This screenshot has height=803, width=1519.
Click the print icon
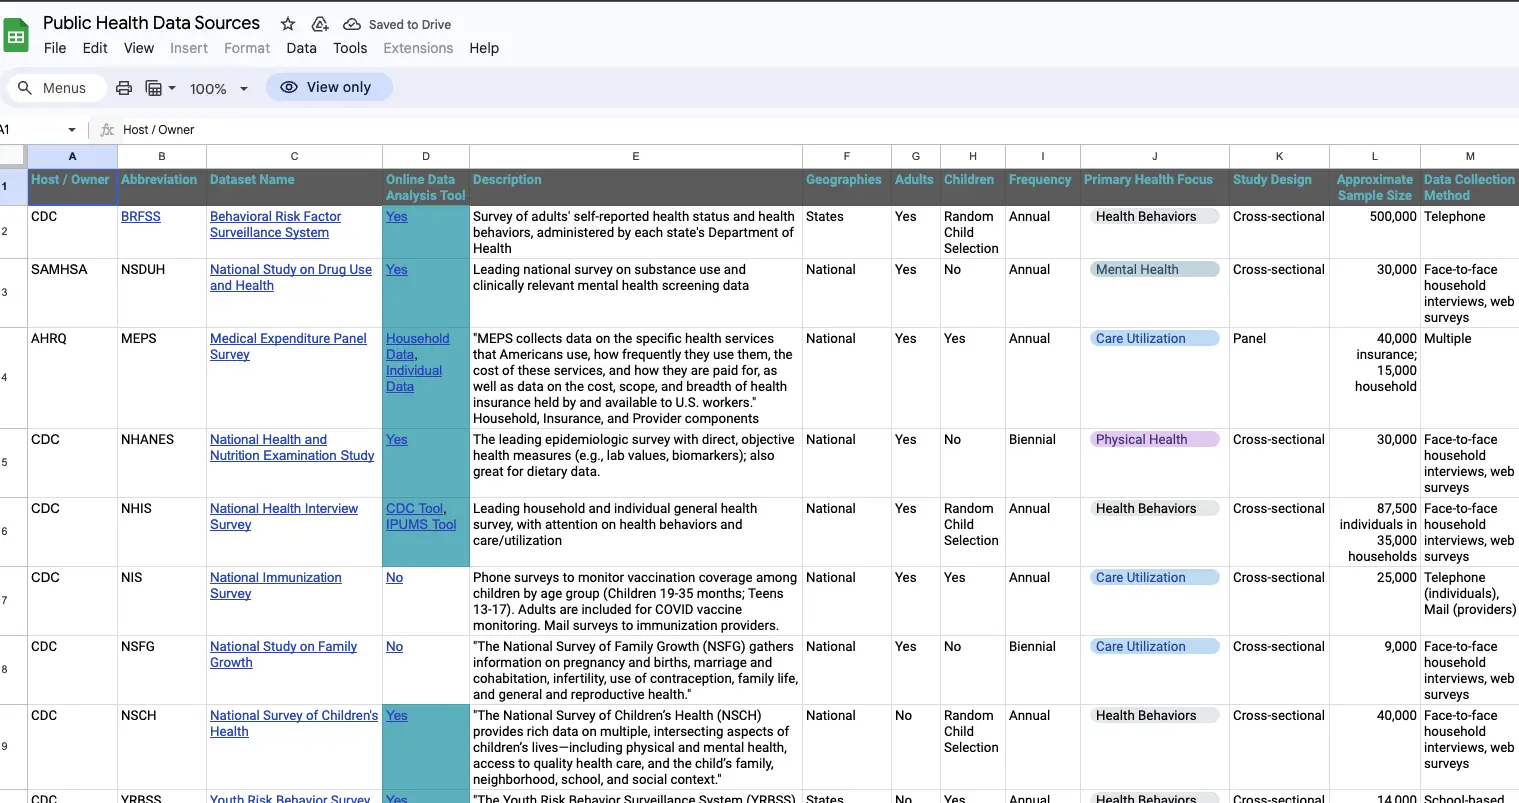[x=124, y=88]
